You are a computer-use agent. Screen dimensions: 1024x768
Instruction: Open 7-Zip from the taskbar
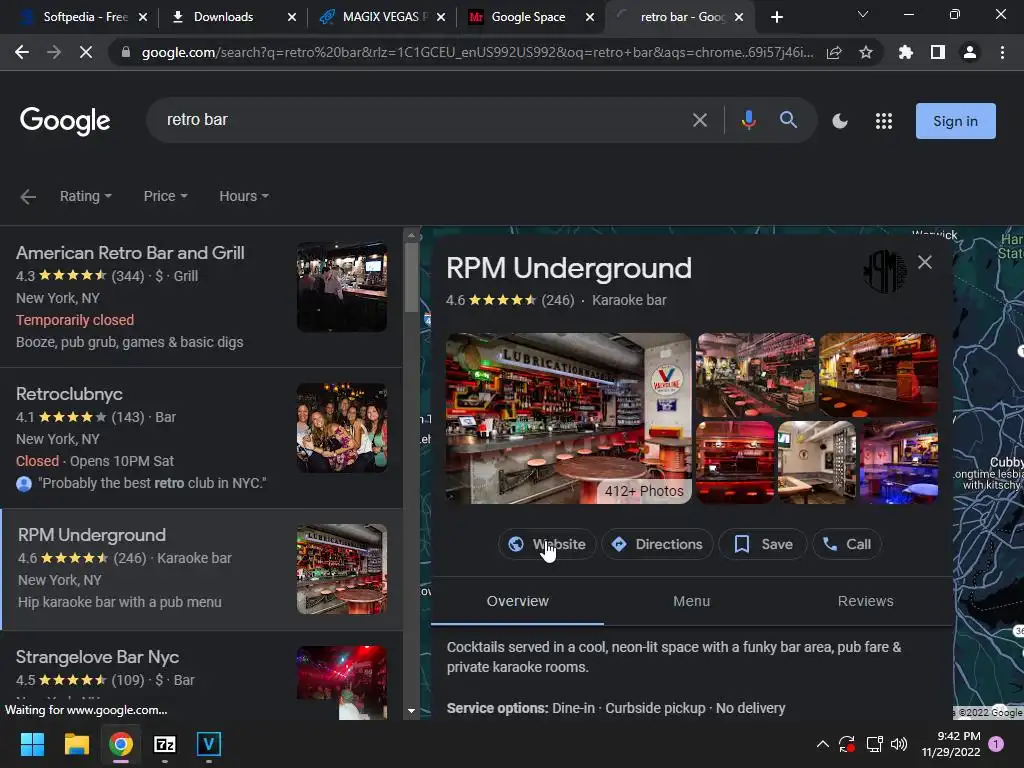coord(165,744)
